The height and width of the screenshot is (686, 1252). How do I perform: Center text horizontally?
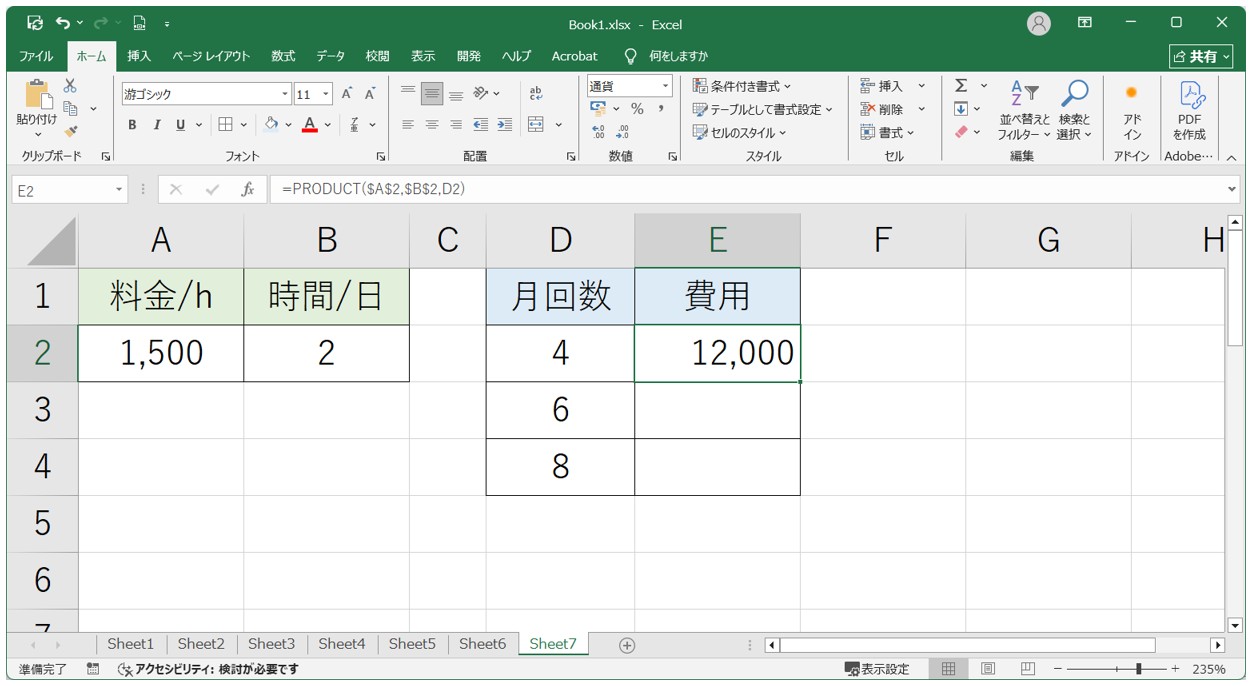432,125
